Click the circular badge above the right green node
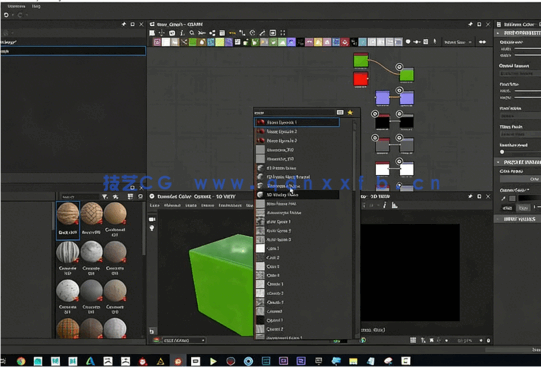The width and height of the screenshot is (541, 367). (399, 67)
